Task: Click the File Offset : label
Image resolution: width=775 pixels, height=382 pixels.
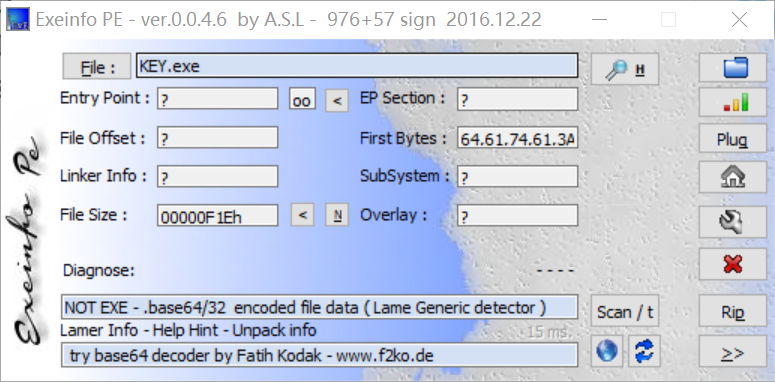Action: tap(102, 138)
